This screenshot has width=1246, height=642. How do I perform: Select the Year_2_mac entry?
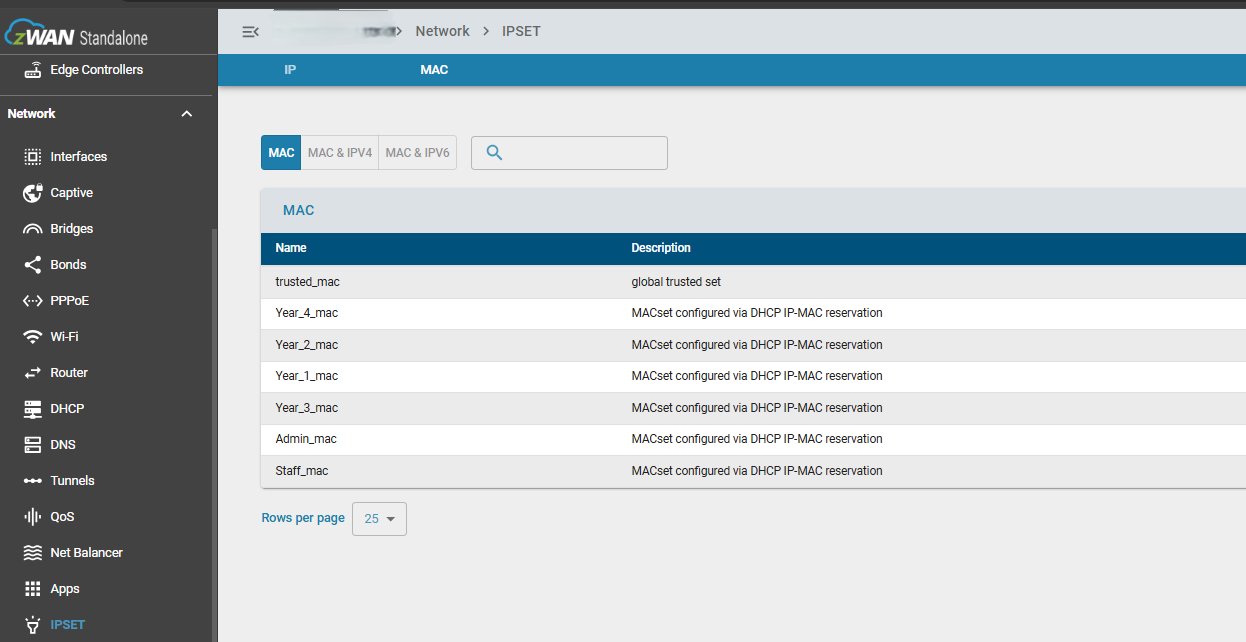click(753, 345)
